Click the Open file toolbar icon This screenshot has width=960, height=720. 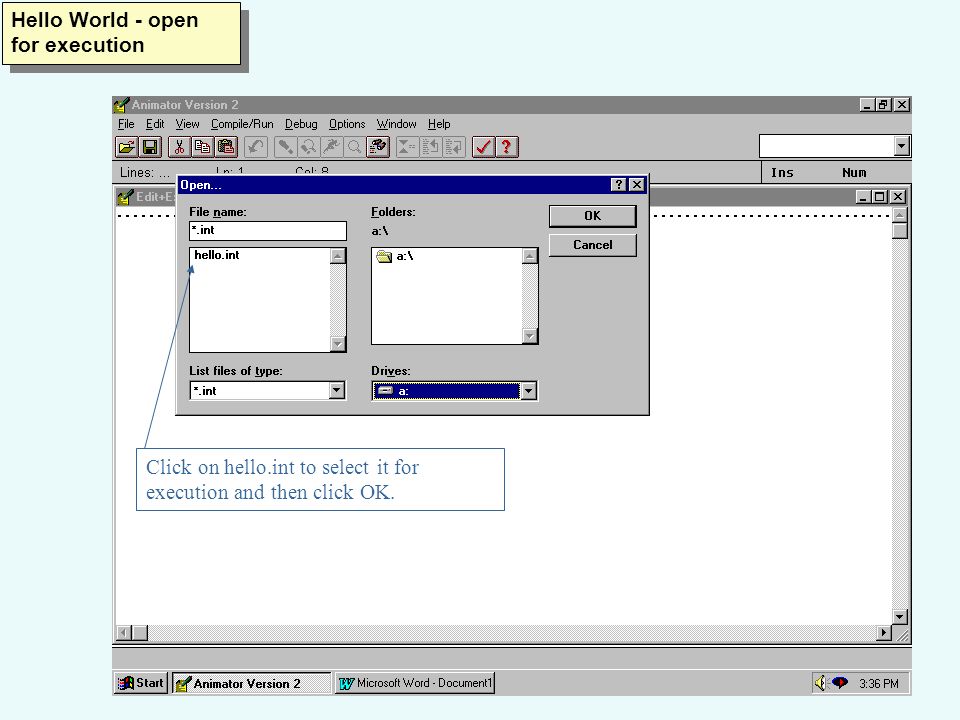point(127,147)
